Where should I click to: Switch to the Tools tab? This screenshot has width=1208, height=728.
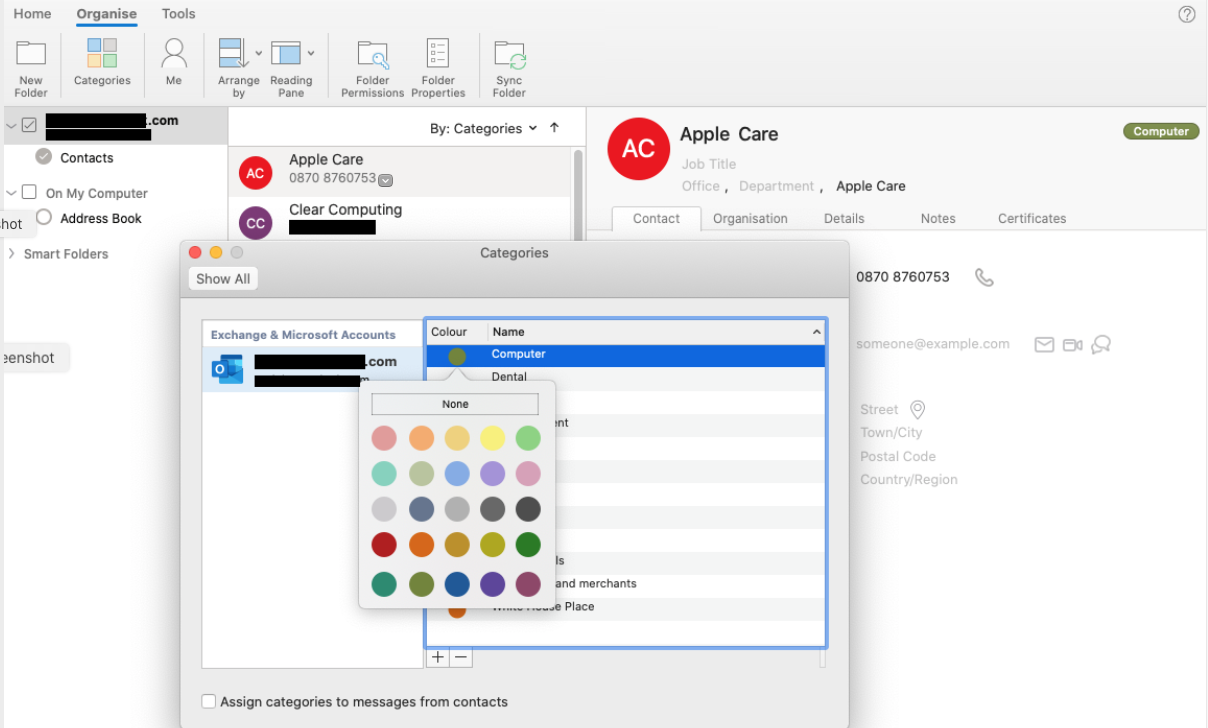[x=179, y=14]
